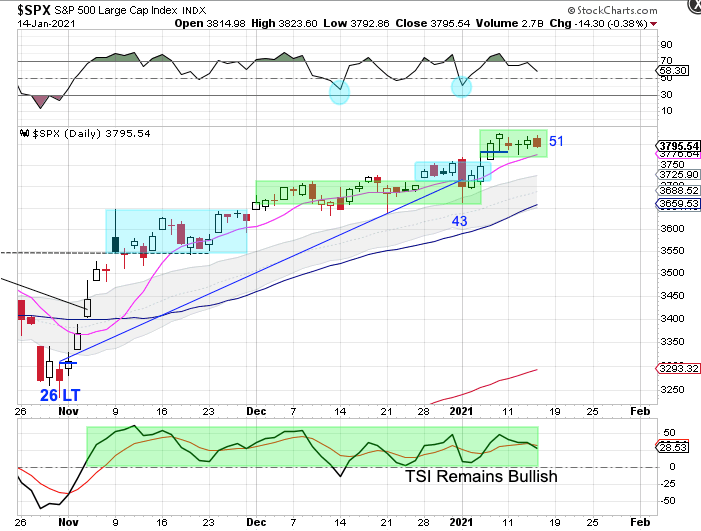The image size is (701, 531).
Task: Click the 'TSI Remains Bullish' annotation text
Action: click(x=481, y=476)
